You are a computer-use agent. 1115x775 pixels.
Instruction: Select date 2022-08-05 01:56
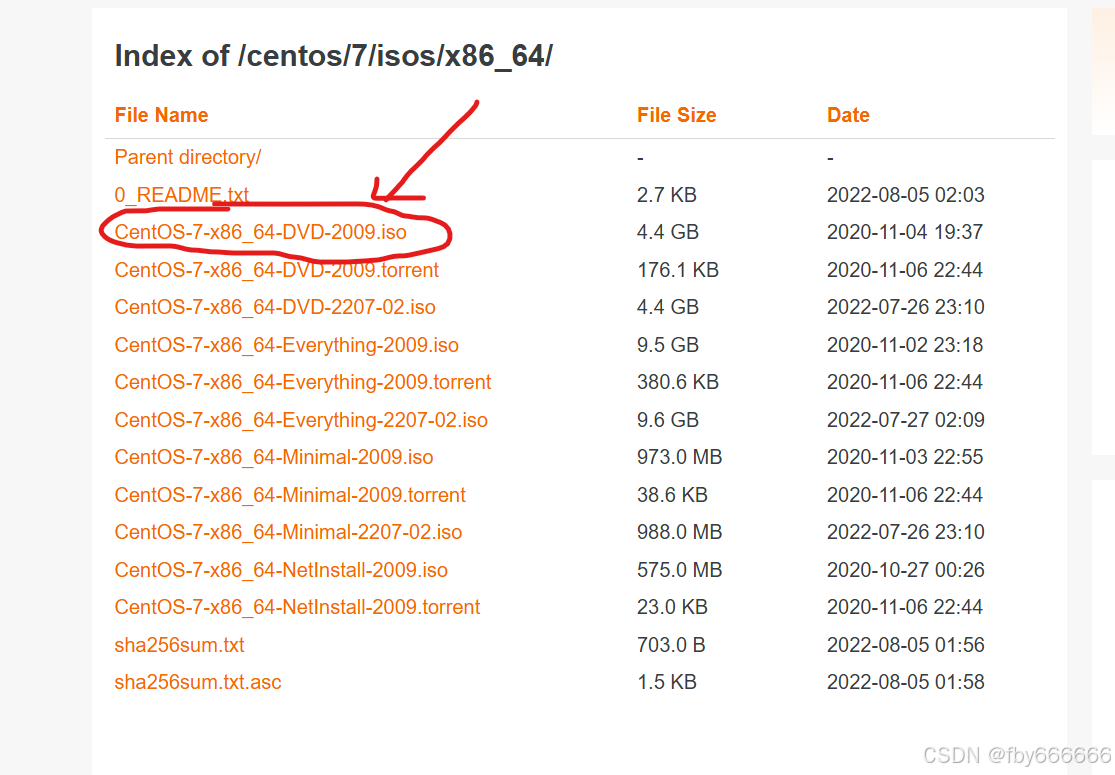(906, 645)
